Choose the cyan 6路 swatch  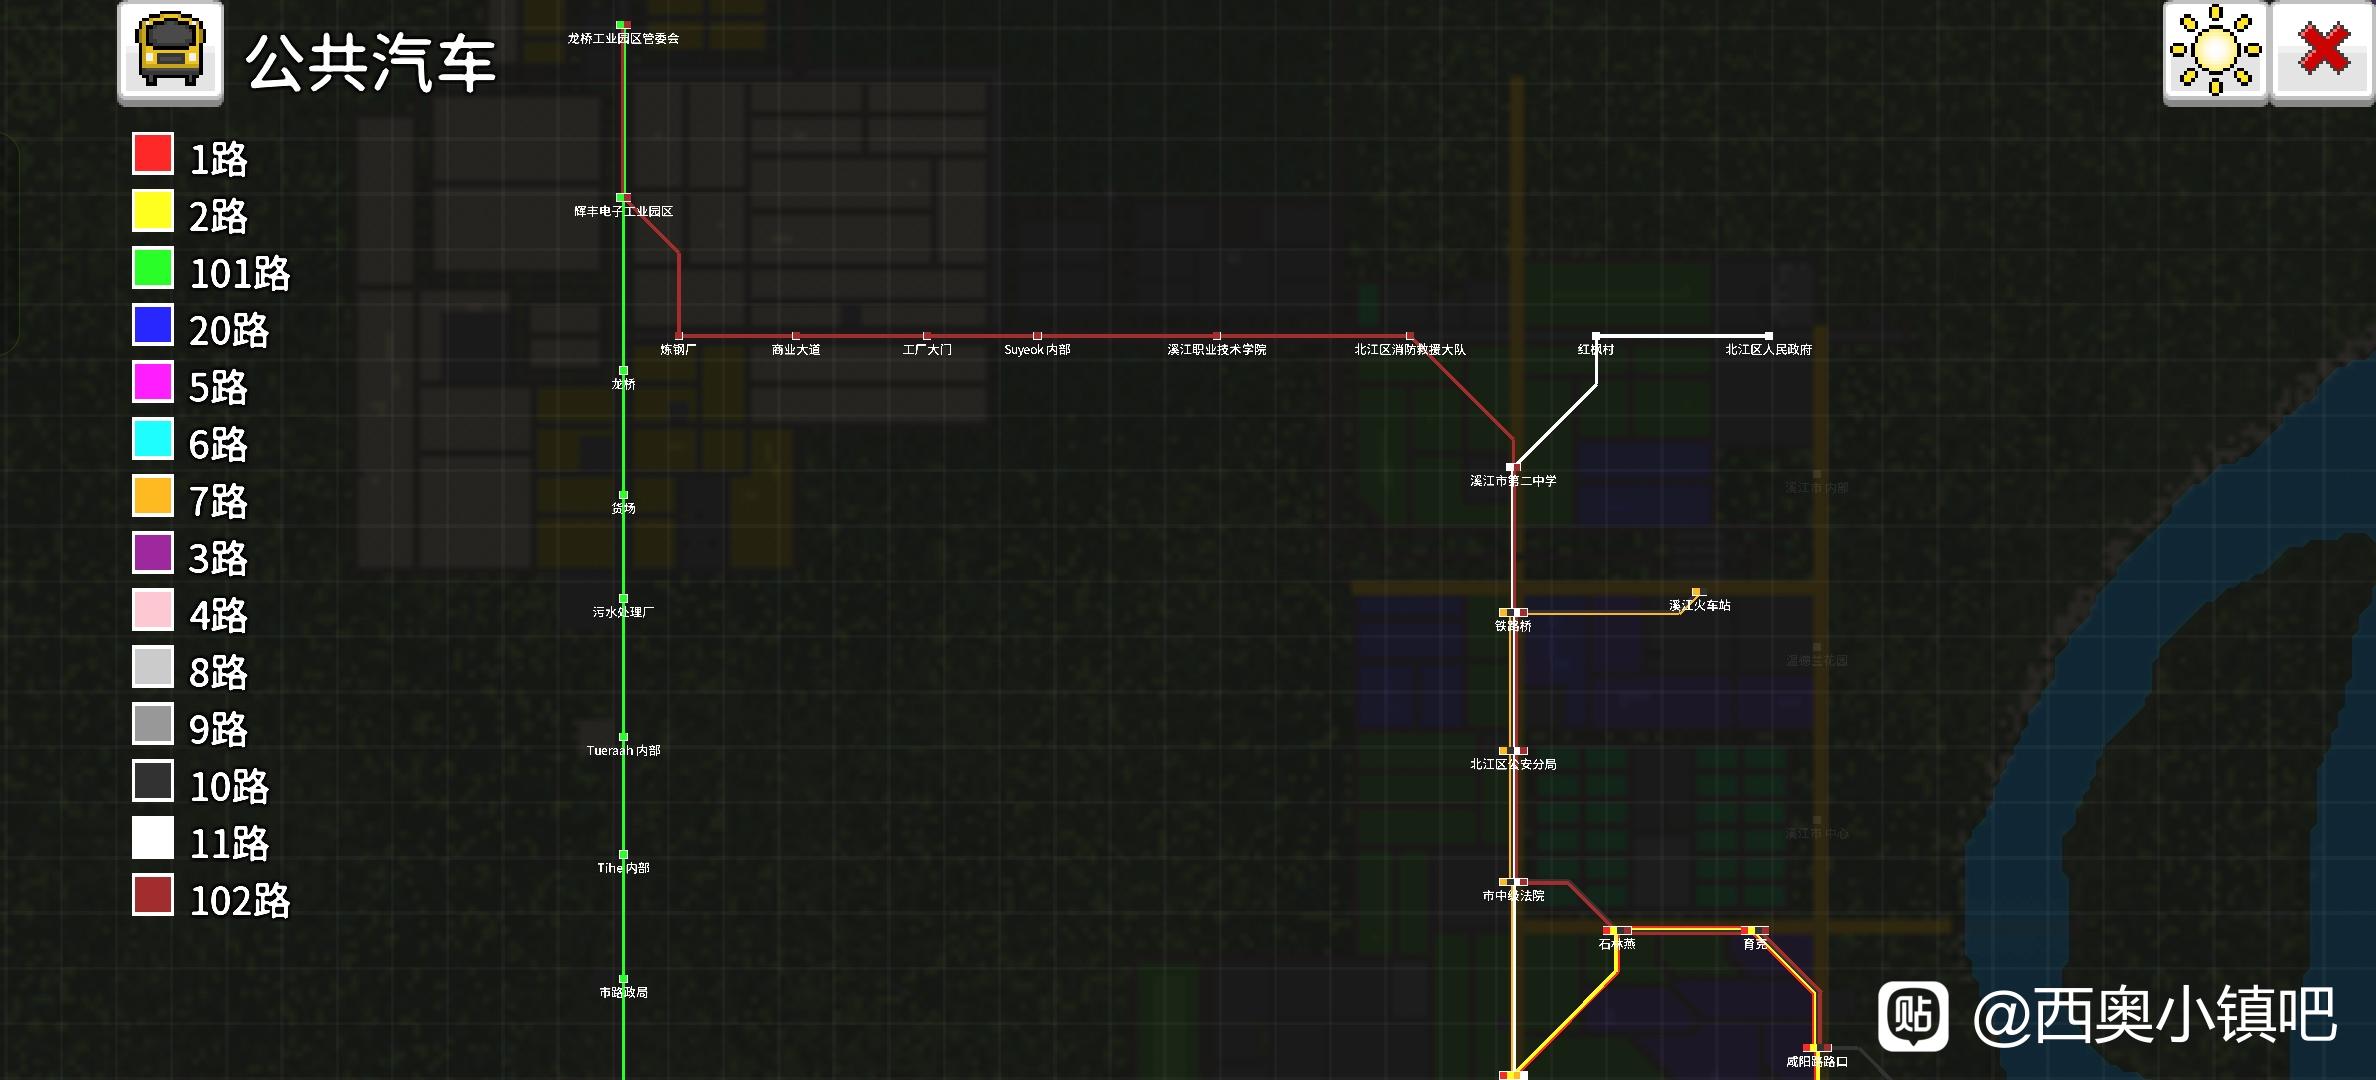point(153,439)
